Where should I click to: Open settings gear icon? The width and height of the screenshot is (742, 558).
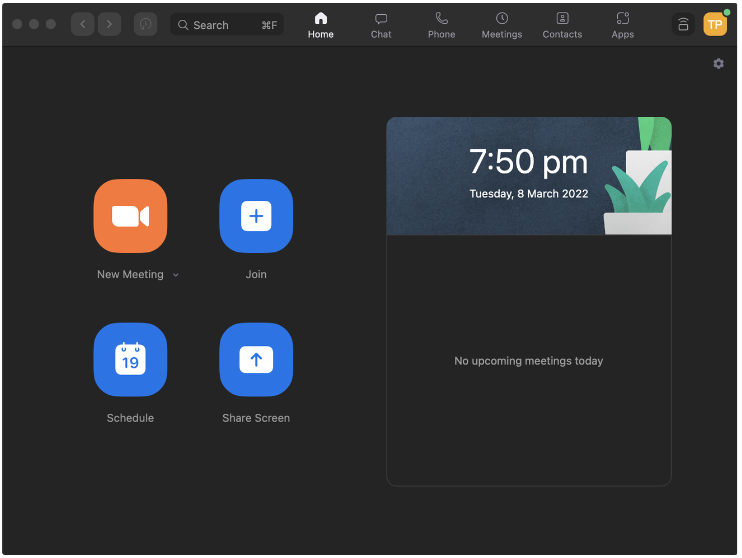coord(718,63)
